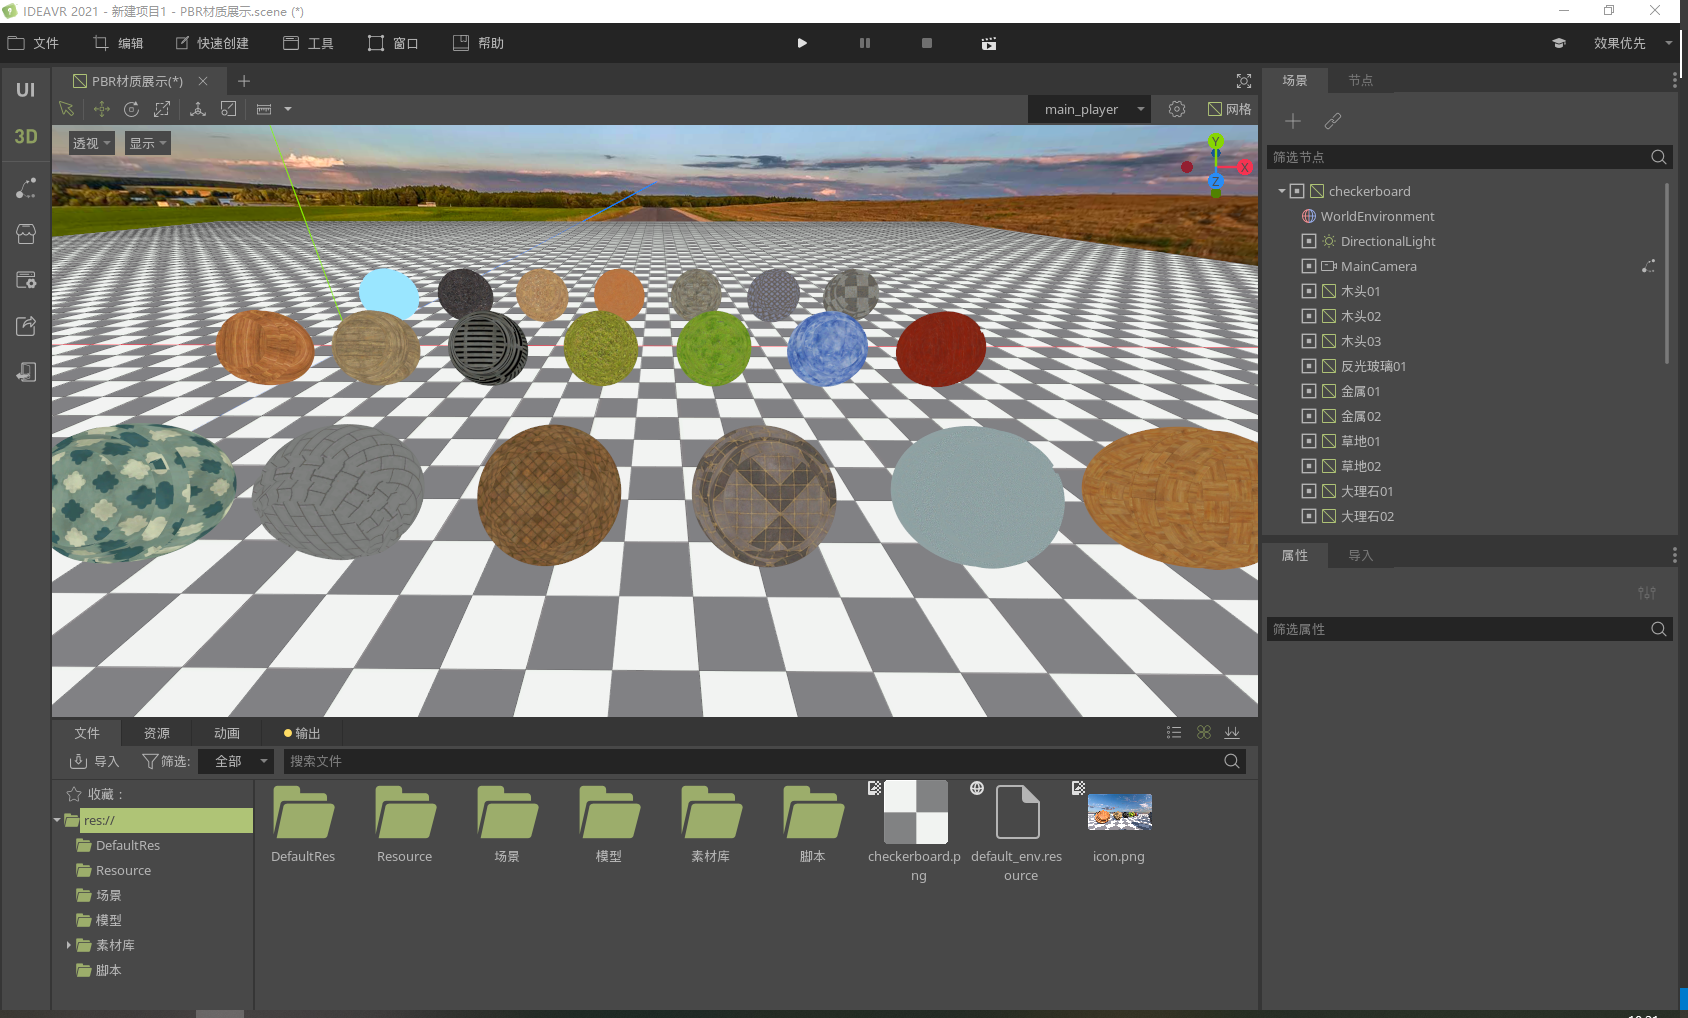Open the device preview sidebar icon
The image size is (1688, 1018).
(26, 372)
